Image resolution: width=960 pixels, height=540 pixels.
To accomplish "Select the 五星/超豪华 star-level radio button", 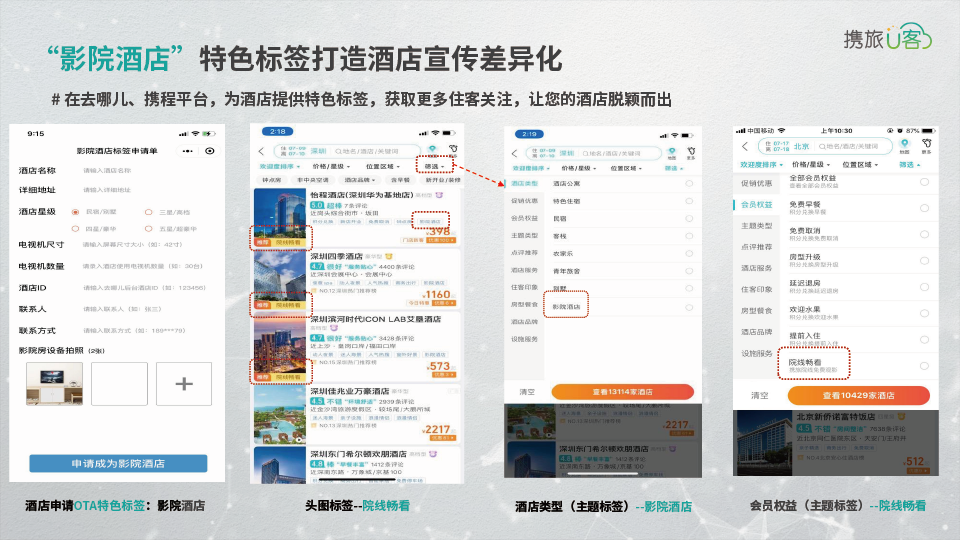I will coord(148,228).
